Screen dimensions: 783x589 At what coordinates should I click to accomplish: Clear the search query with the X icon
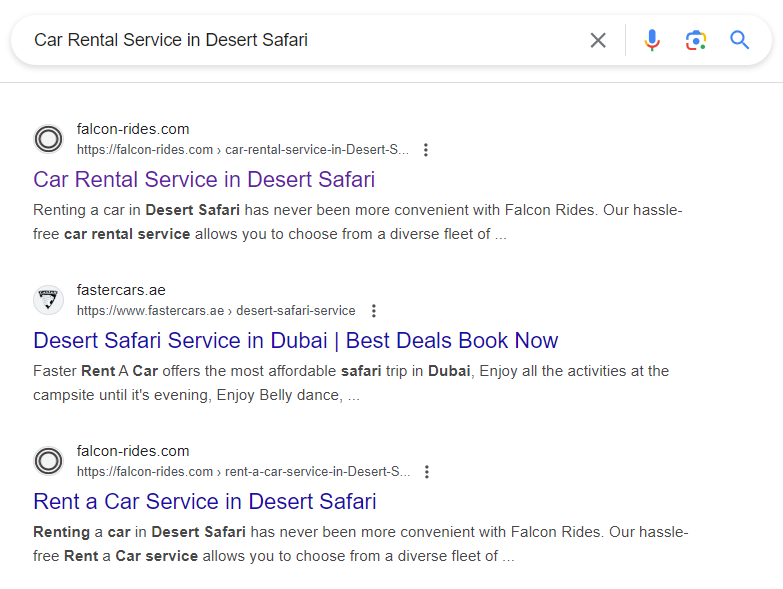[598, 40]
